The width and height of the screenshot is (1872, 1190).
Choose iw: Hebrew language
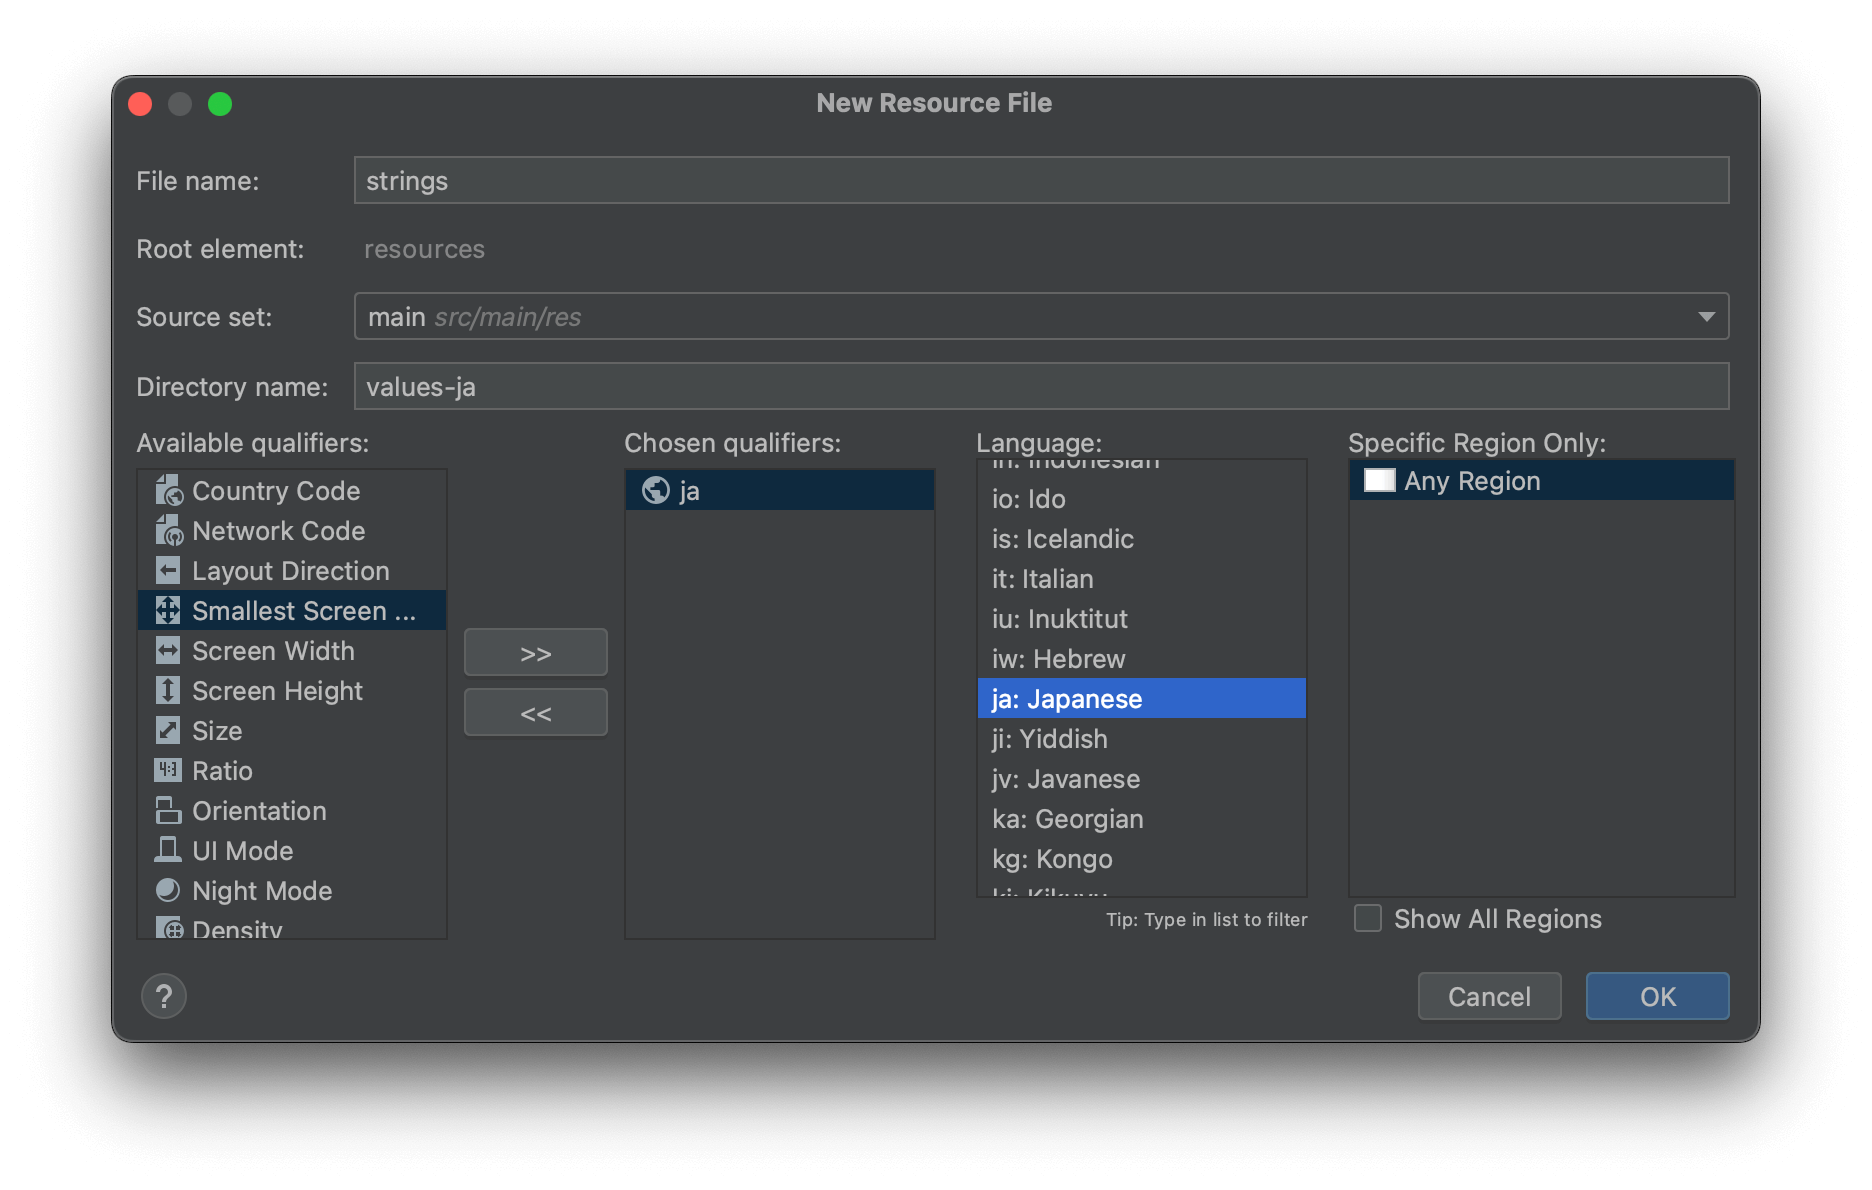coord(1142,659)
